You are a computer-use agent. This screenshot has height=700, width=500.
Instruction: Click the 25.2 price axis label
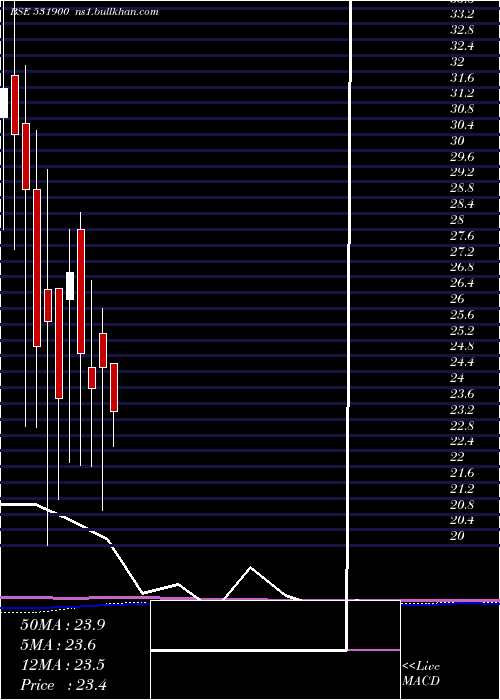tap(462, 330)
